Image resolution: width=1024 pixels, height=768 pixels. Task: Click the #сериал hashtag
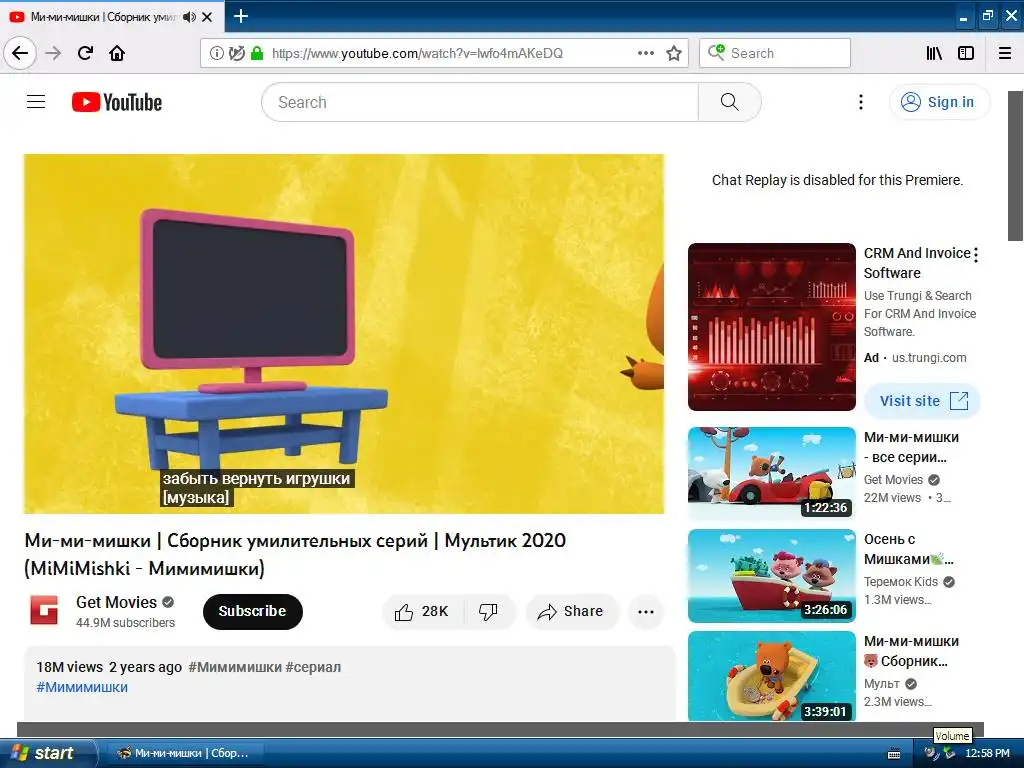[313, 667]
